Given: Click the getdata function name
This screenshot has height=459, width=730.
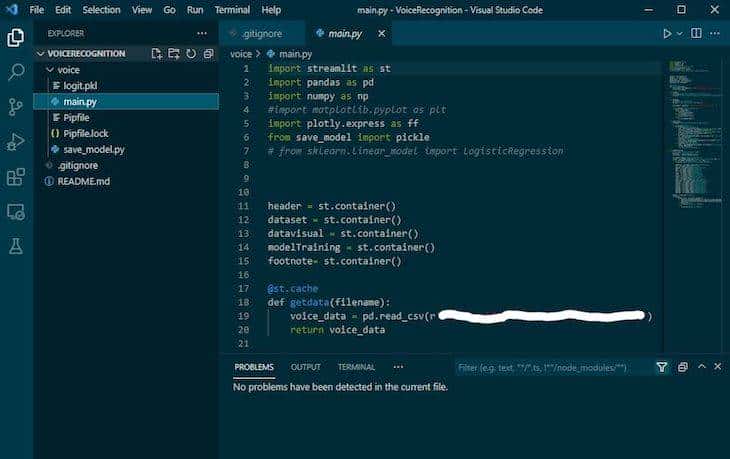Looking at the screenshot, I should point(309,302).
